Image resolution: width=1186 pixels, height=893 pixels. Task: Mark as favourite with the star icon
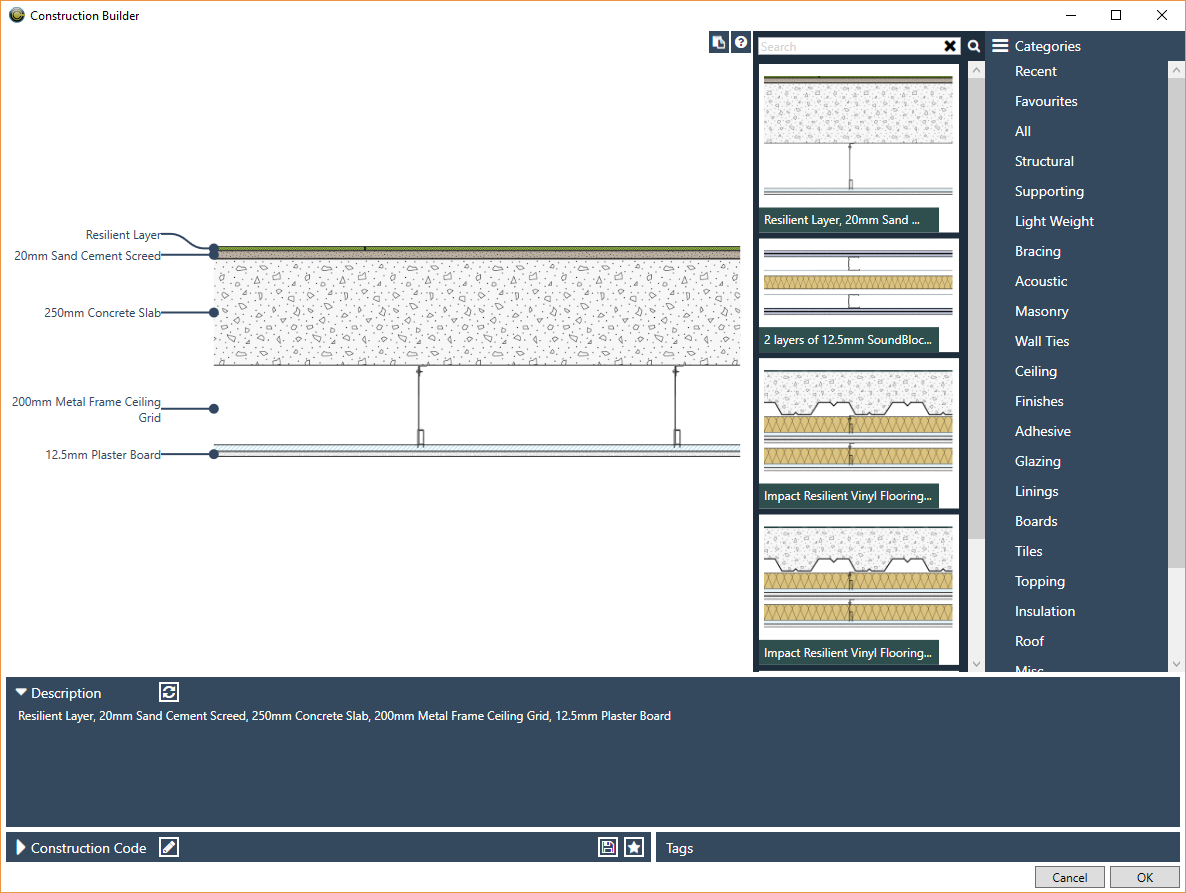pos(633,847)
